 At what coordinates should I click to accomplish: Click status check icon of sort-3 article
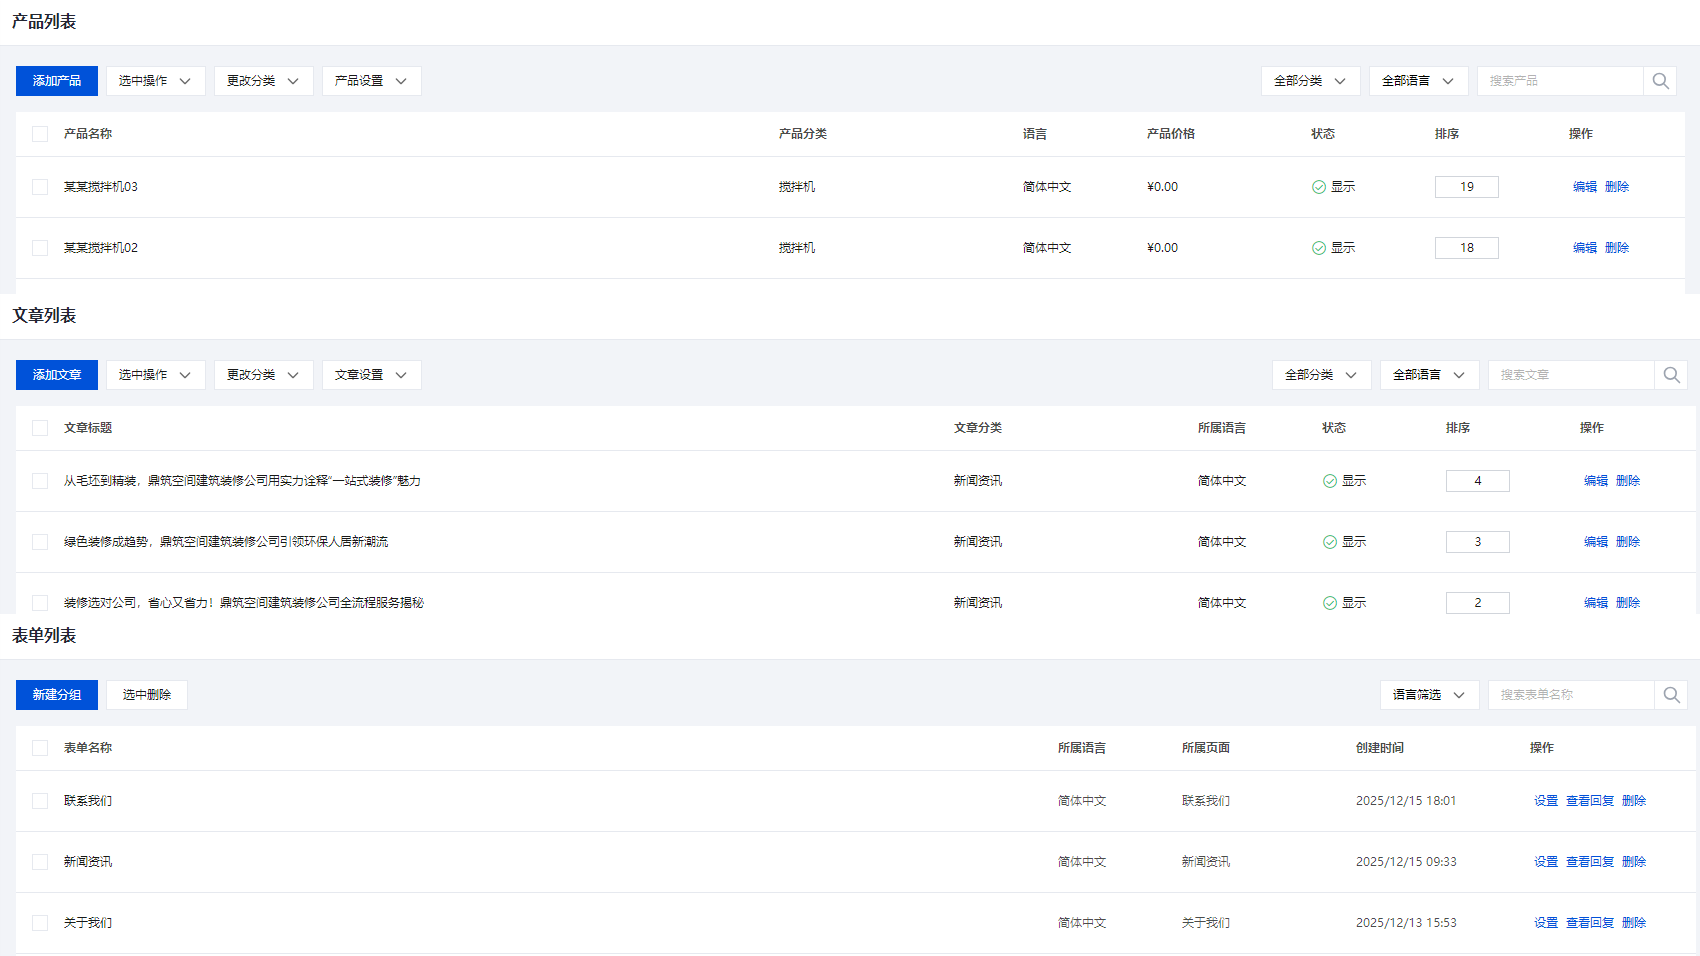coord(1330,542)
